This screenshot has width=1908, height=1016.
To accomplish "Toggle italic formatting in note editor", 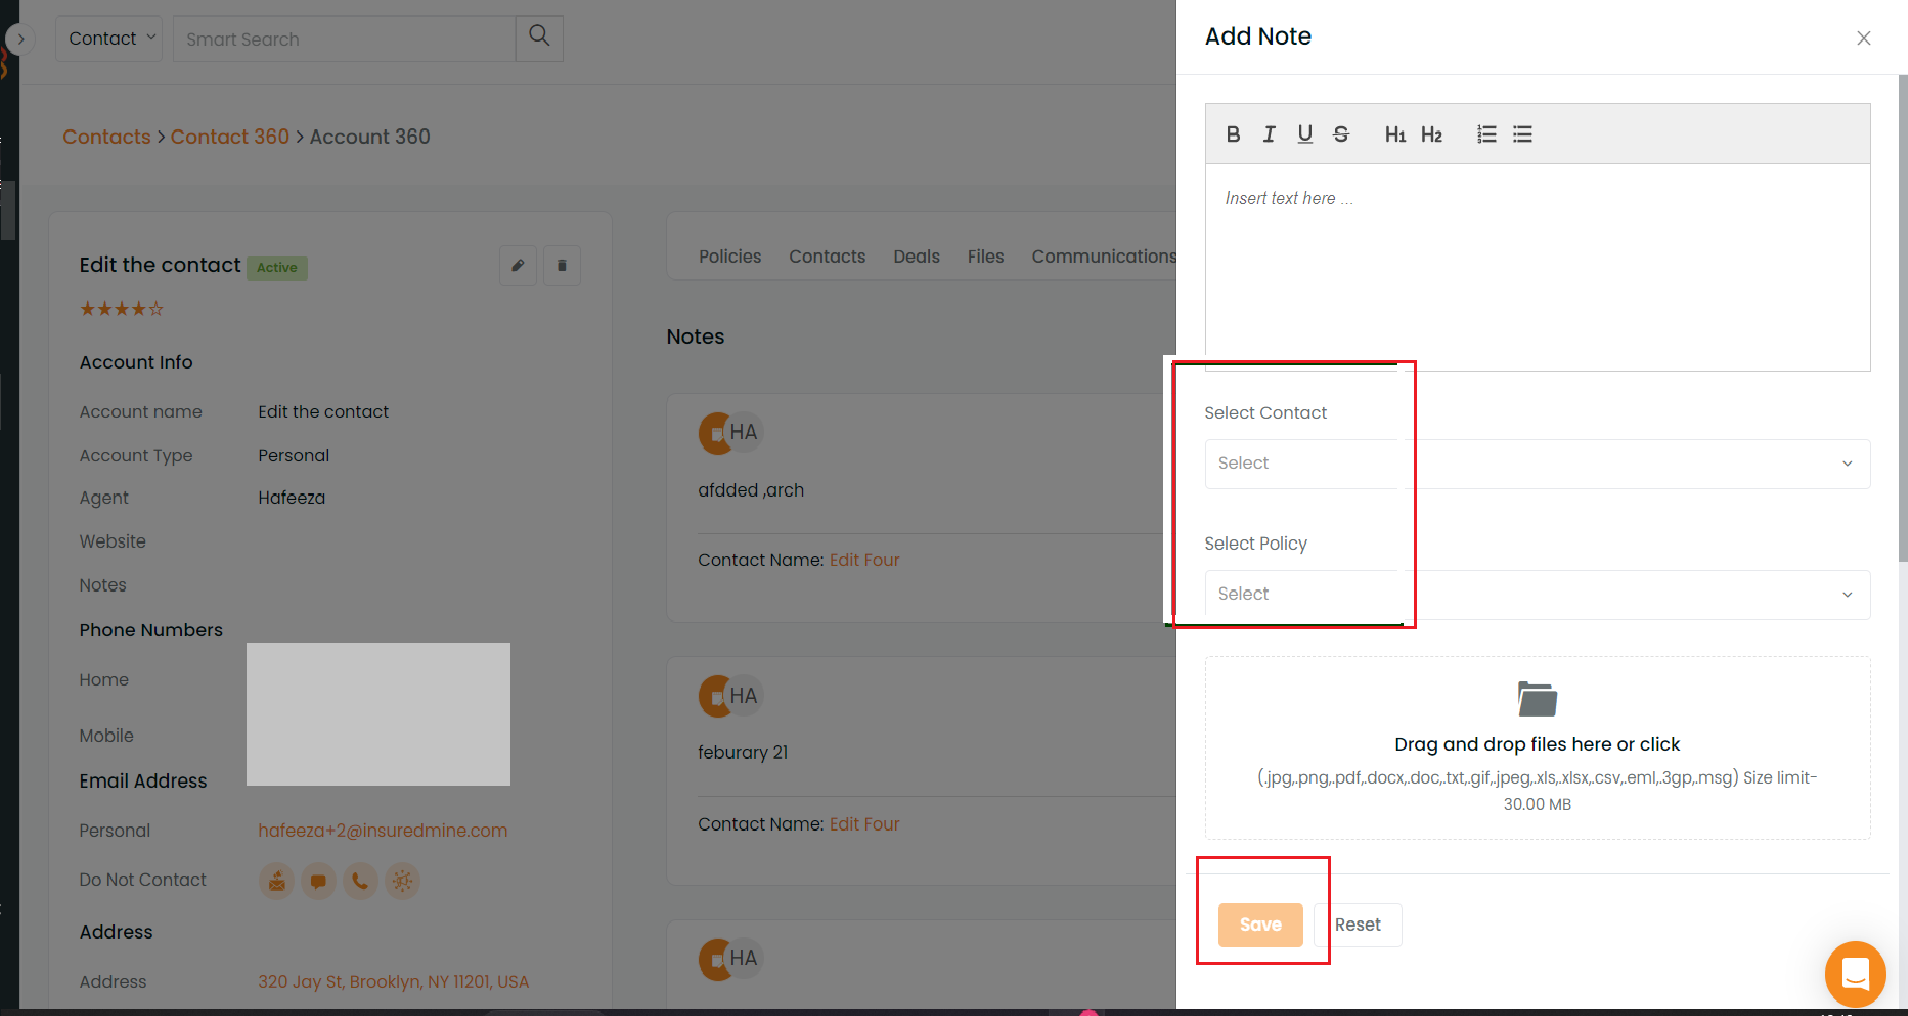I will (1269, 134).
